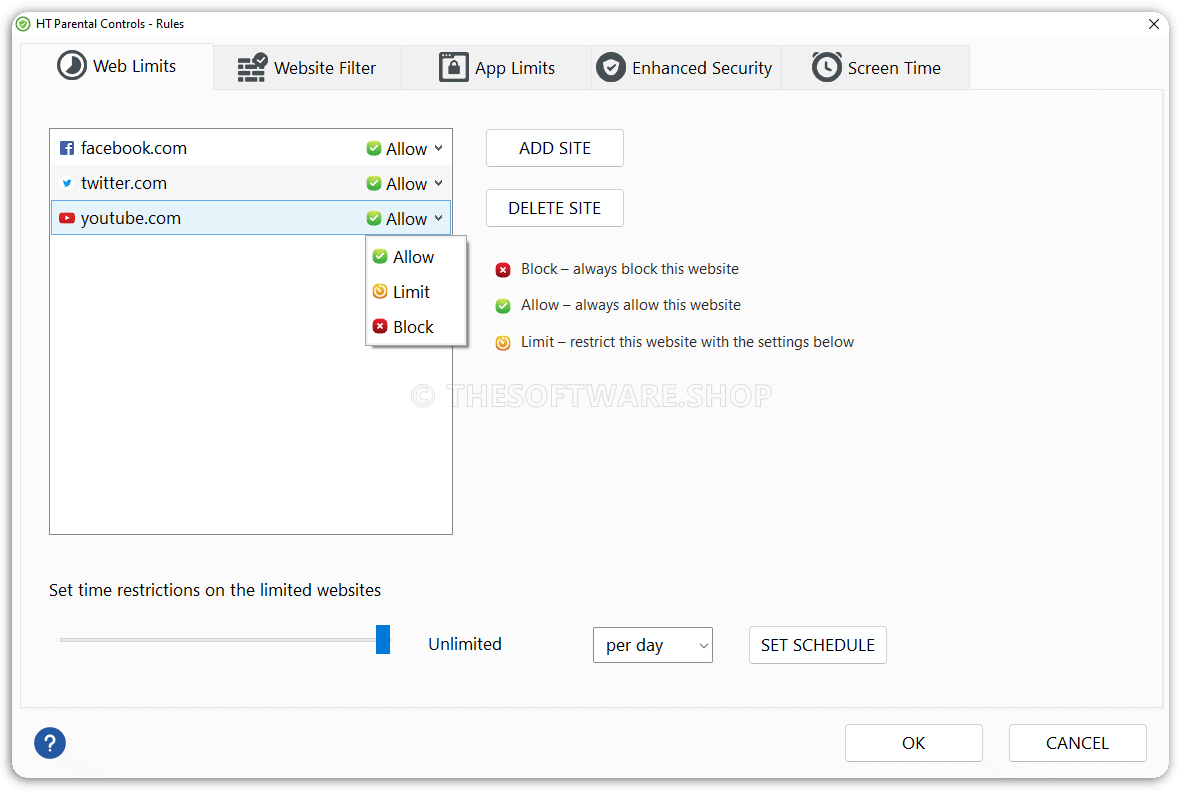Open the Enhanced Security tab
The image size is (1181, 790).
(x=687, y=68)
